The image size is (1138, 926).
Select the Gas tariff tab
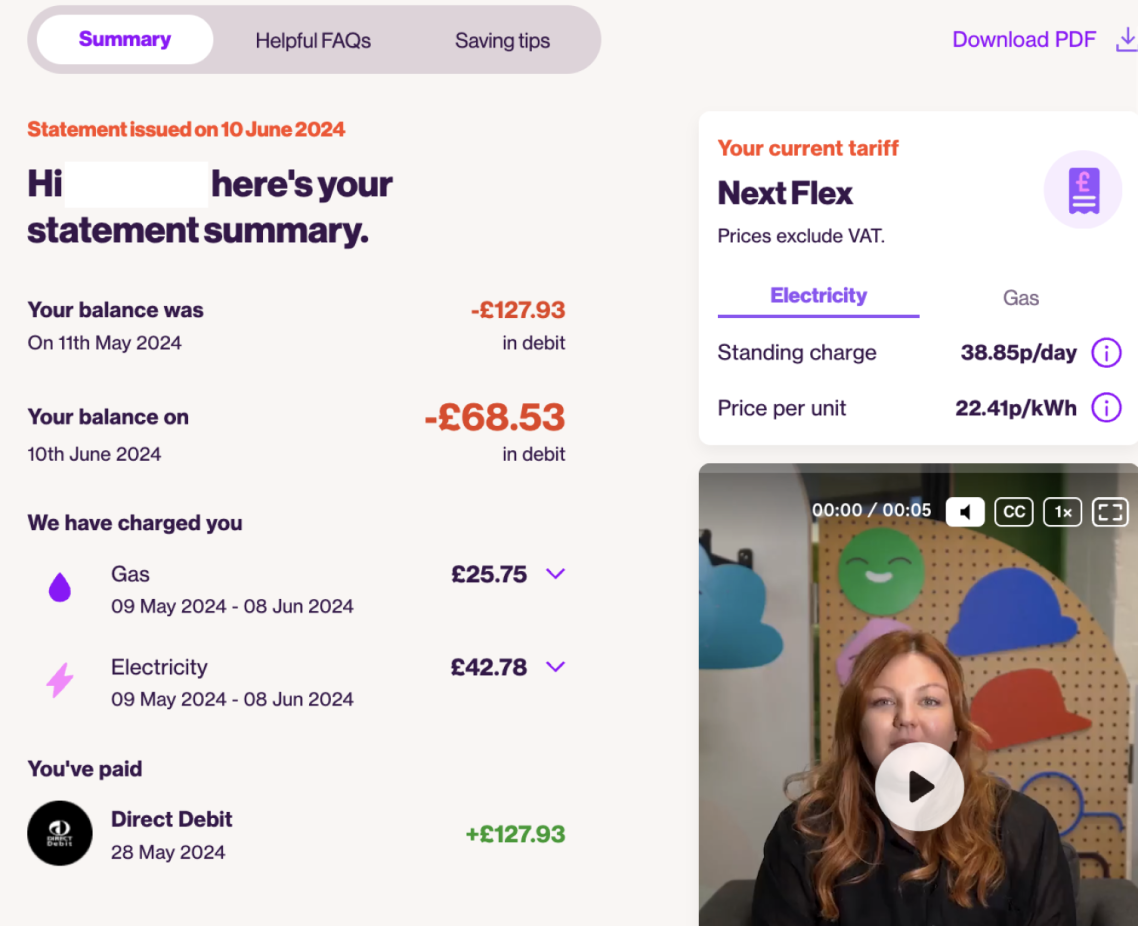pos(1020,298)
